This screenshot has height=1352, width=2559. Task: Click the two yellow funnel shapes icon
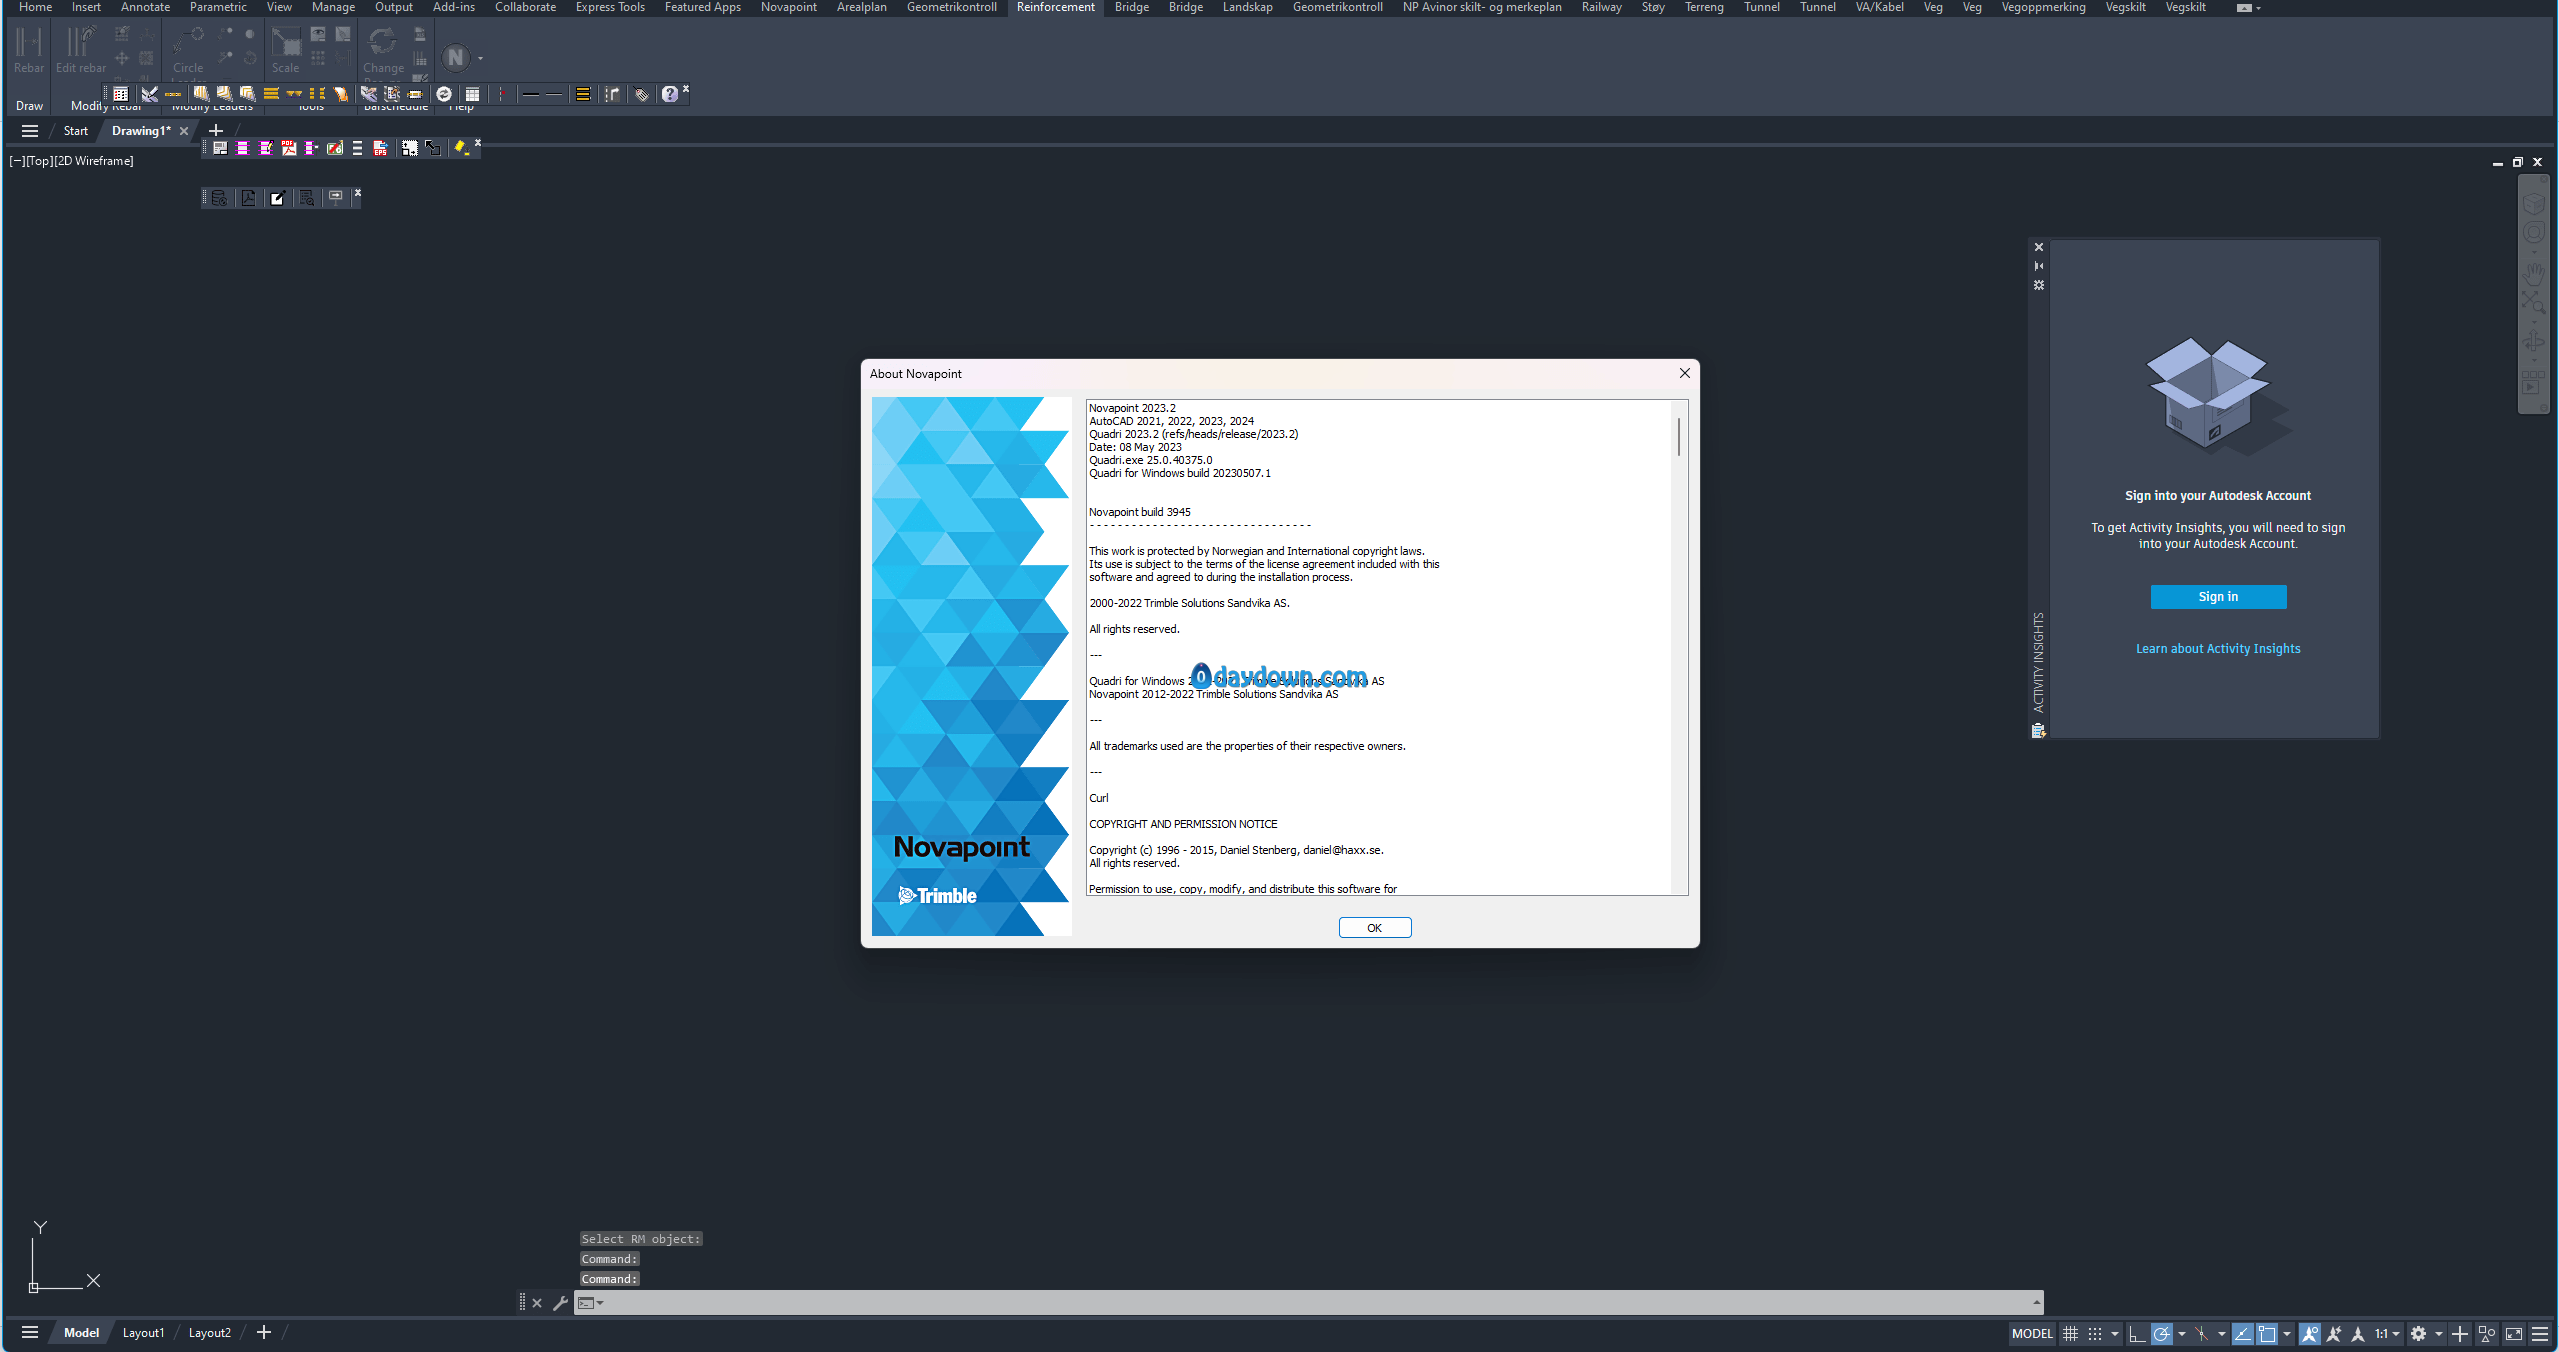tap(295, 94)
